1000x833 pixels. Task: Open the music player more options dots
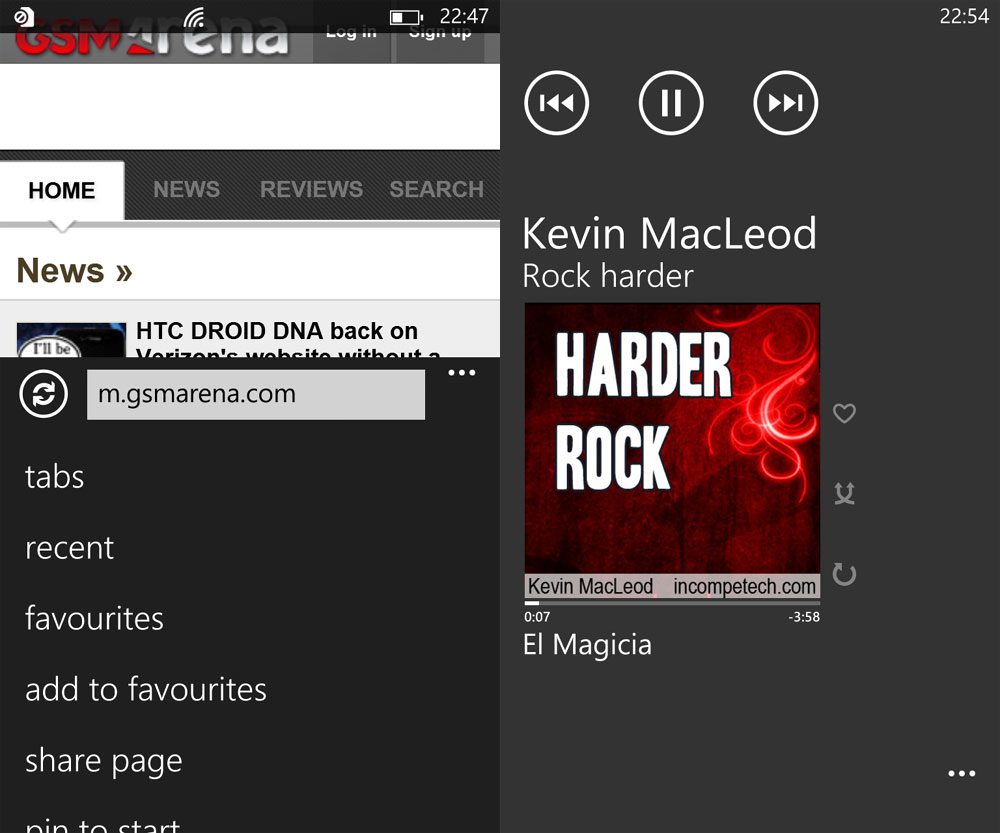[x=962, y=774]
